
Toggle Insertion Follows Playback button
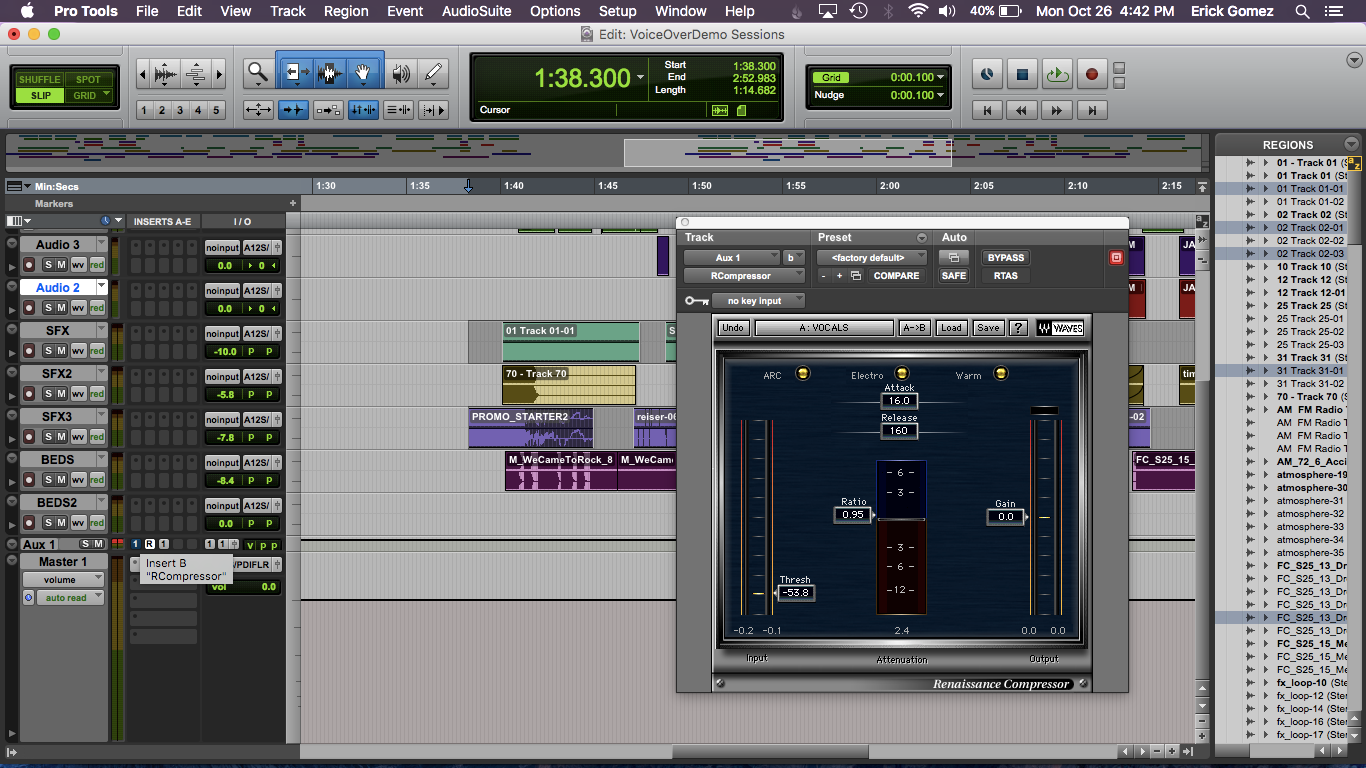(x=433, y=110)
